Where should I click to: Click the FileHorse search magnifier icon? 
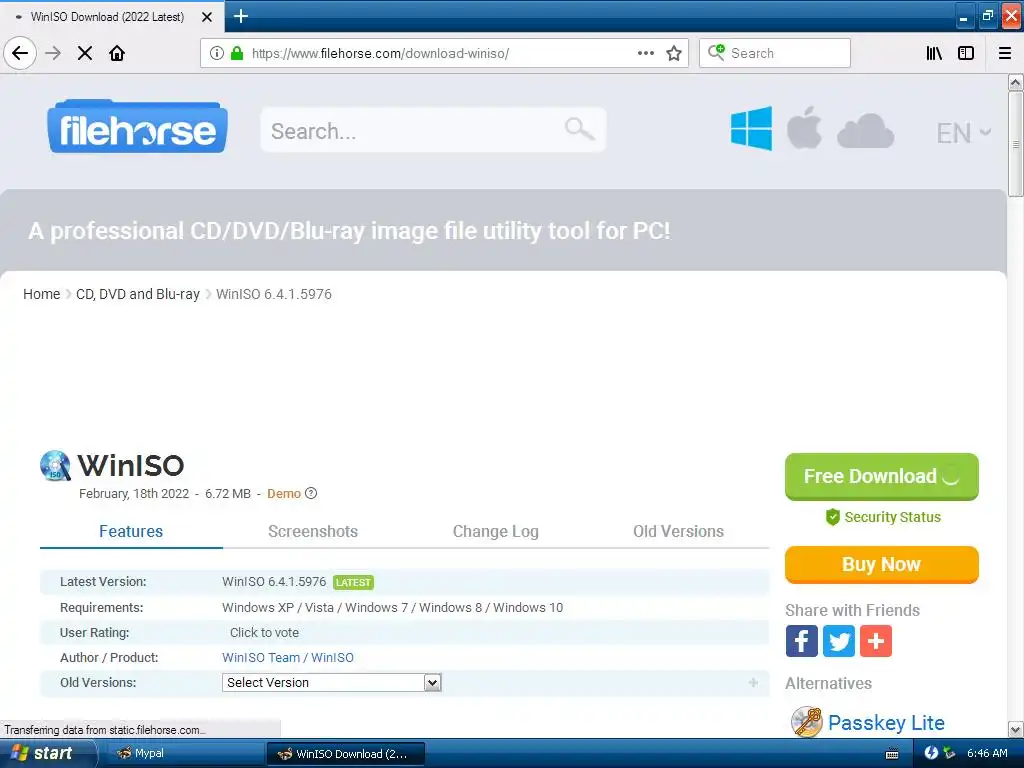pyautogui.click(x=579, y=129)
